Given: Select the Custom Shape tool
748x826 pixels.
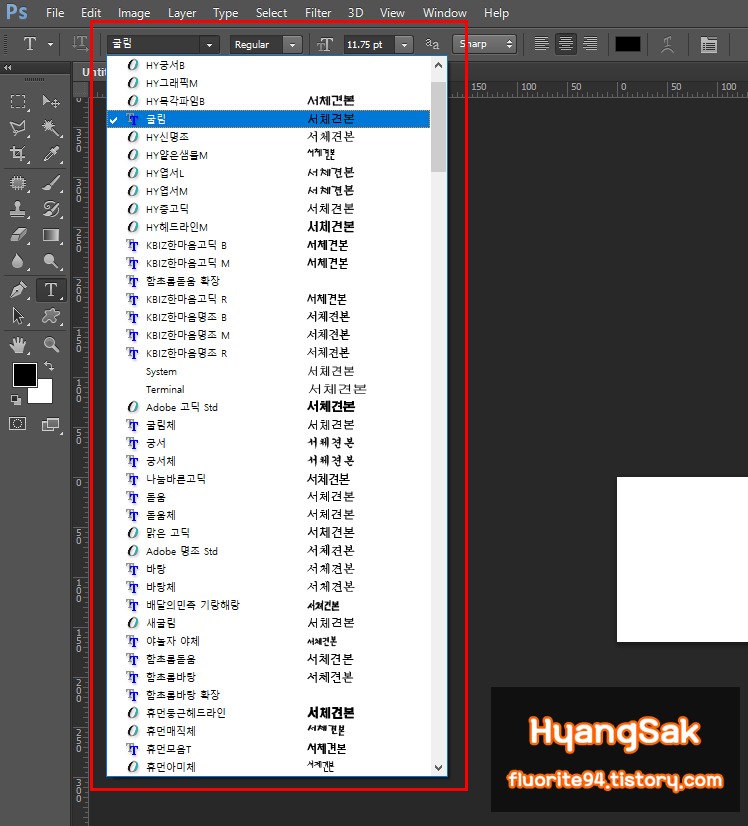Looking at the screenshot, I should tap(51, 316).
